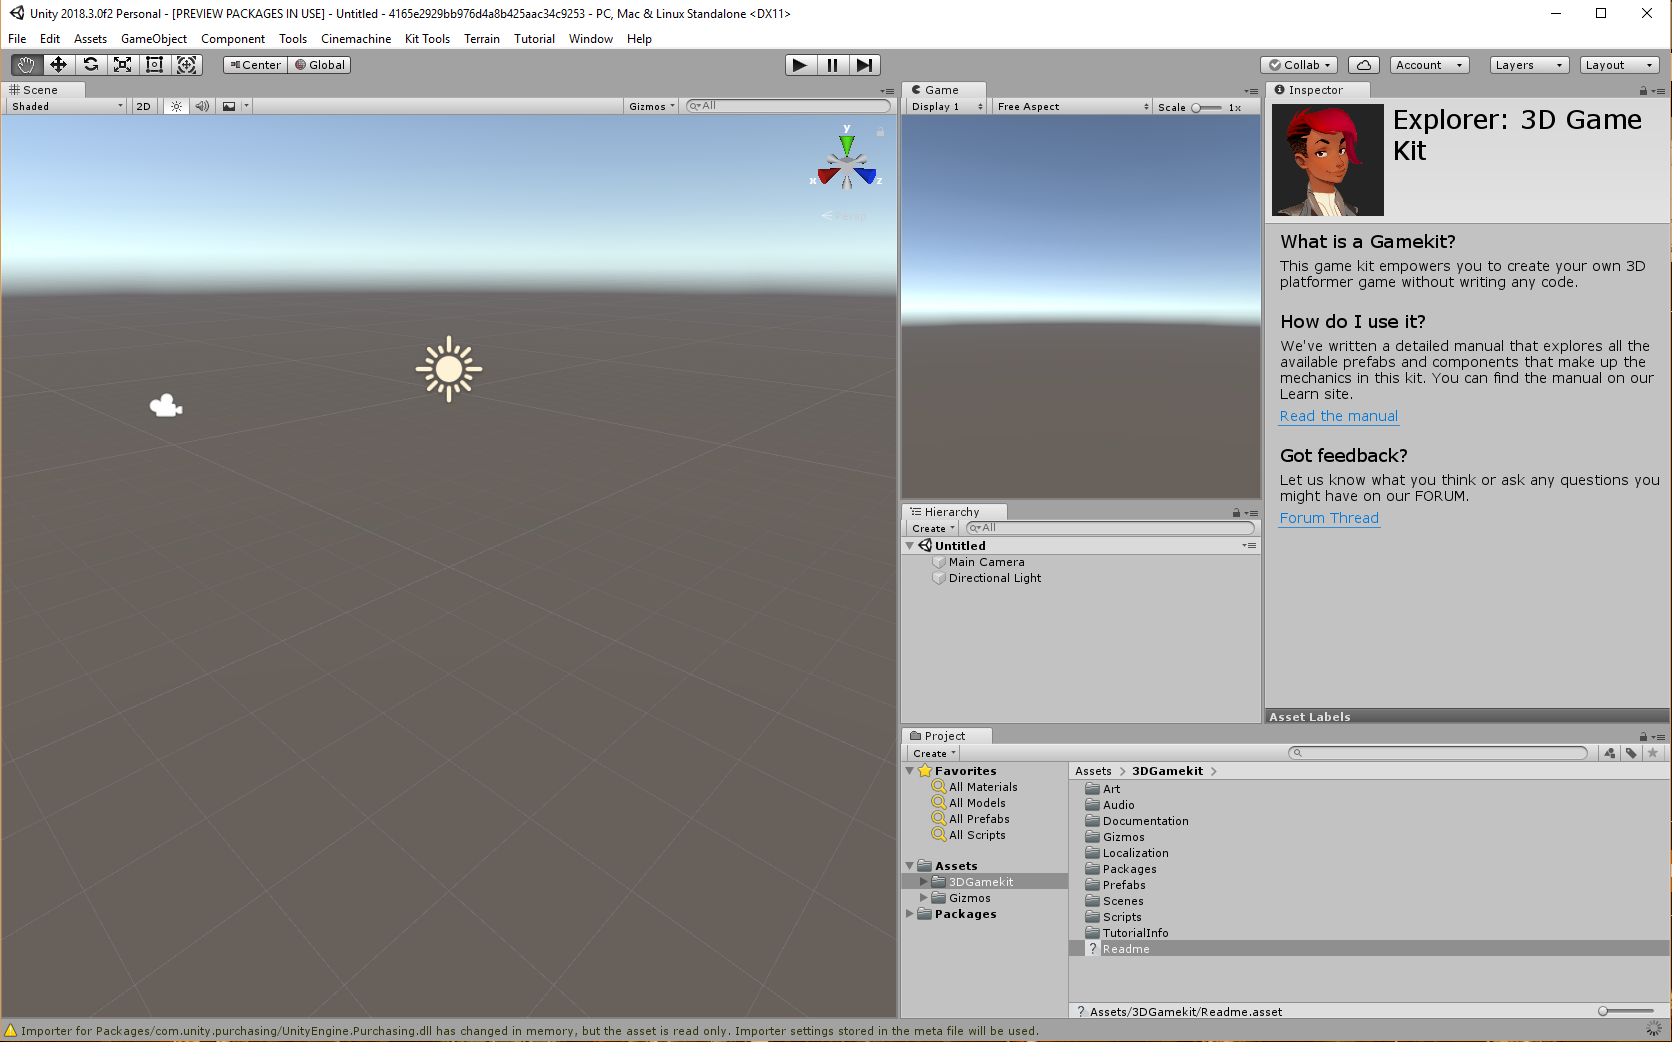Expand the 3DGamekit folder arrow
This screenshot has height=1042, width=1672.
coord(924,882)
